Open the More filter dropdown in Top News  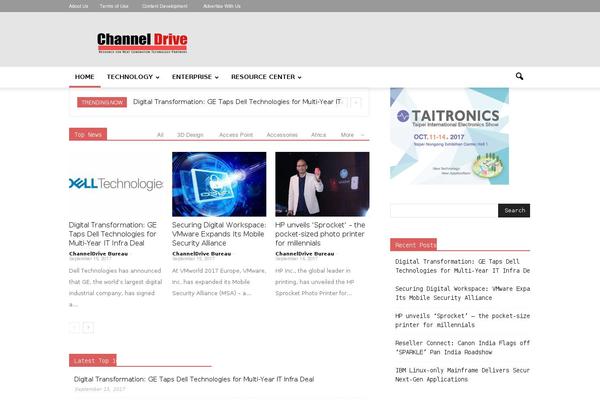(x=352, y=135)
